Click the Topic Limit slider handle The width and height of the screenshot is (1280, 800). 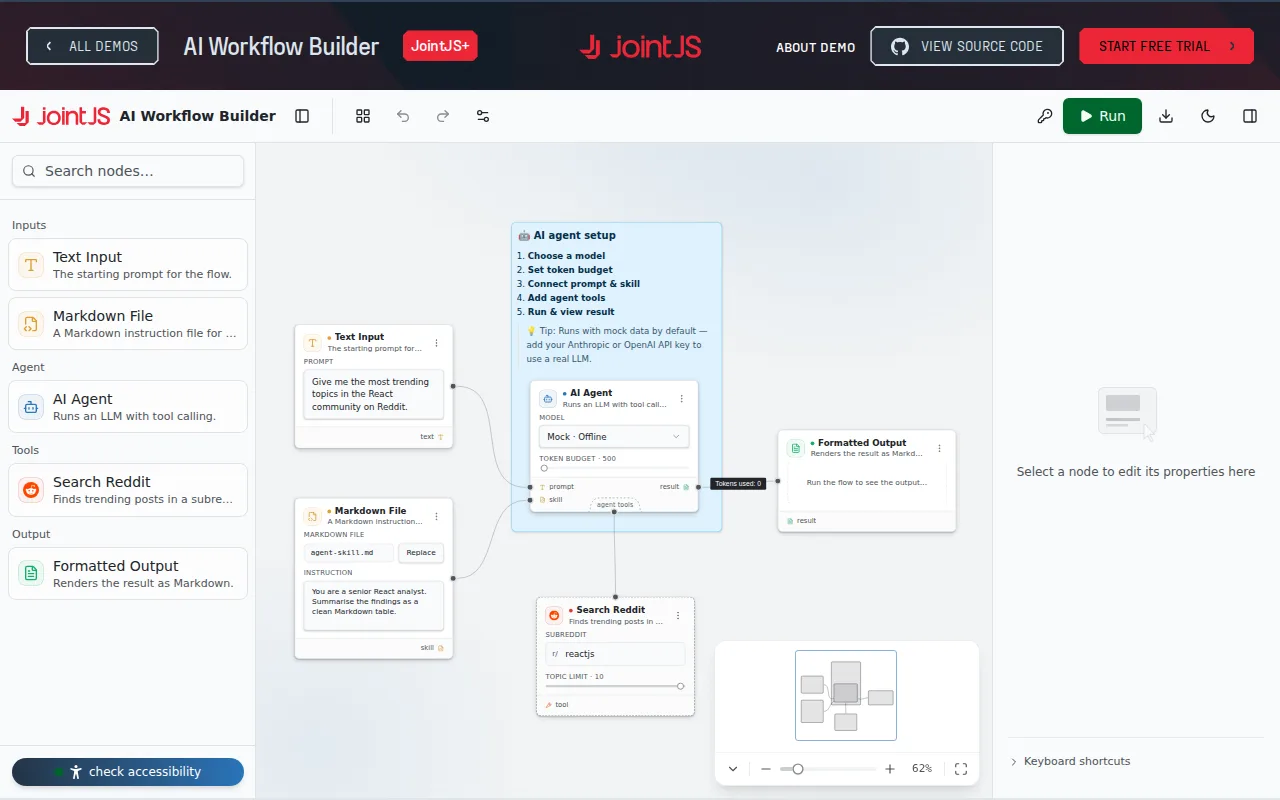click(680, 686)
